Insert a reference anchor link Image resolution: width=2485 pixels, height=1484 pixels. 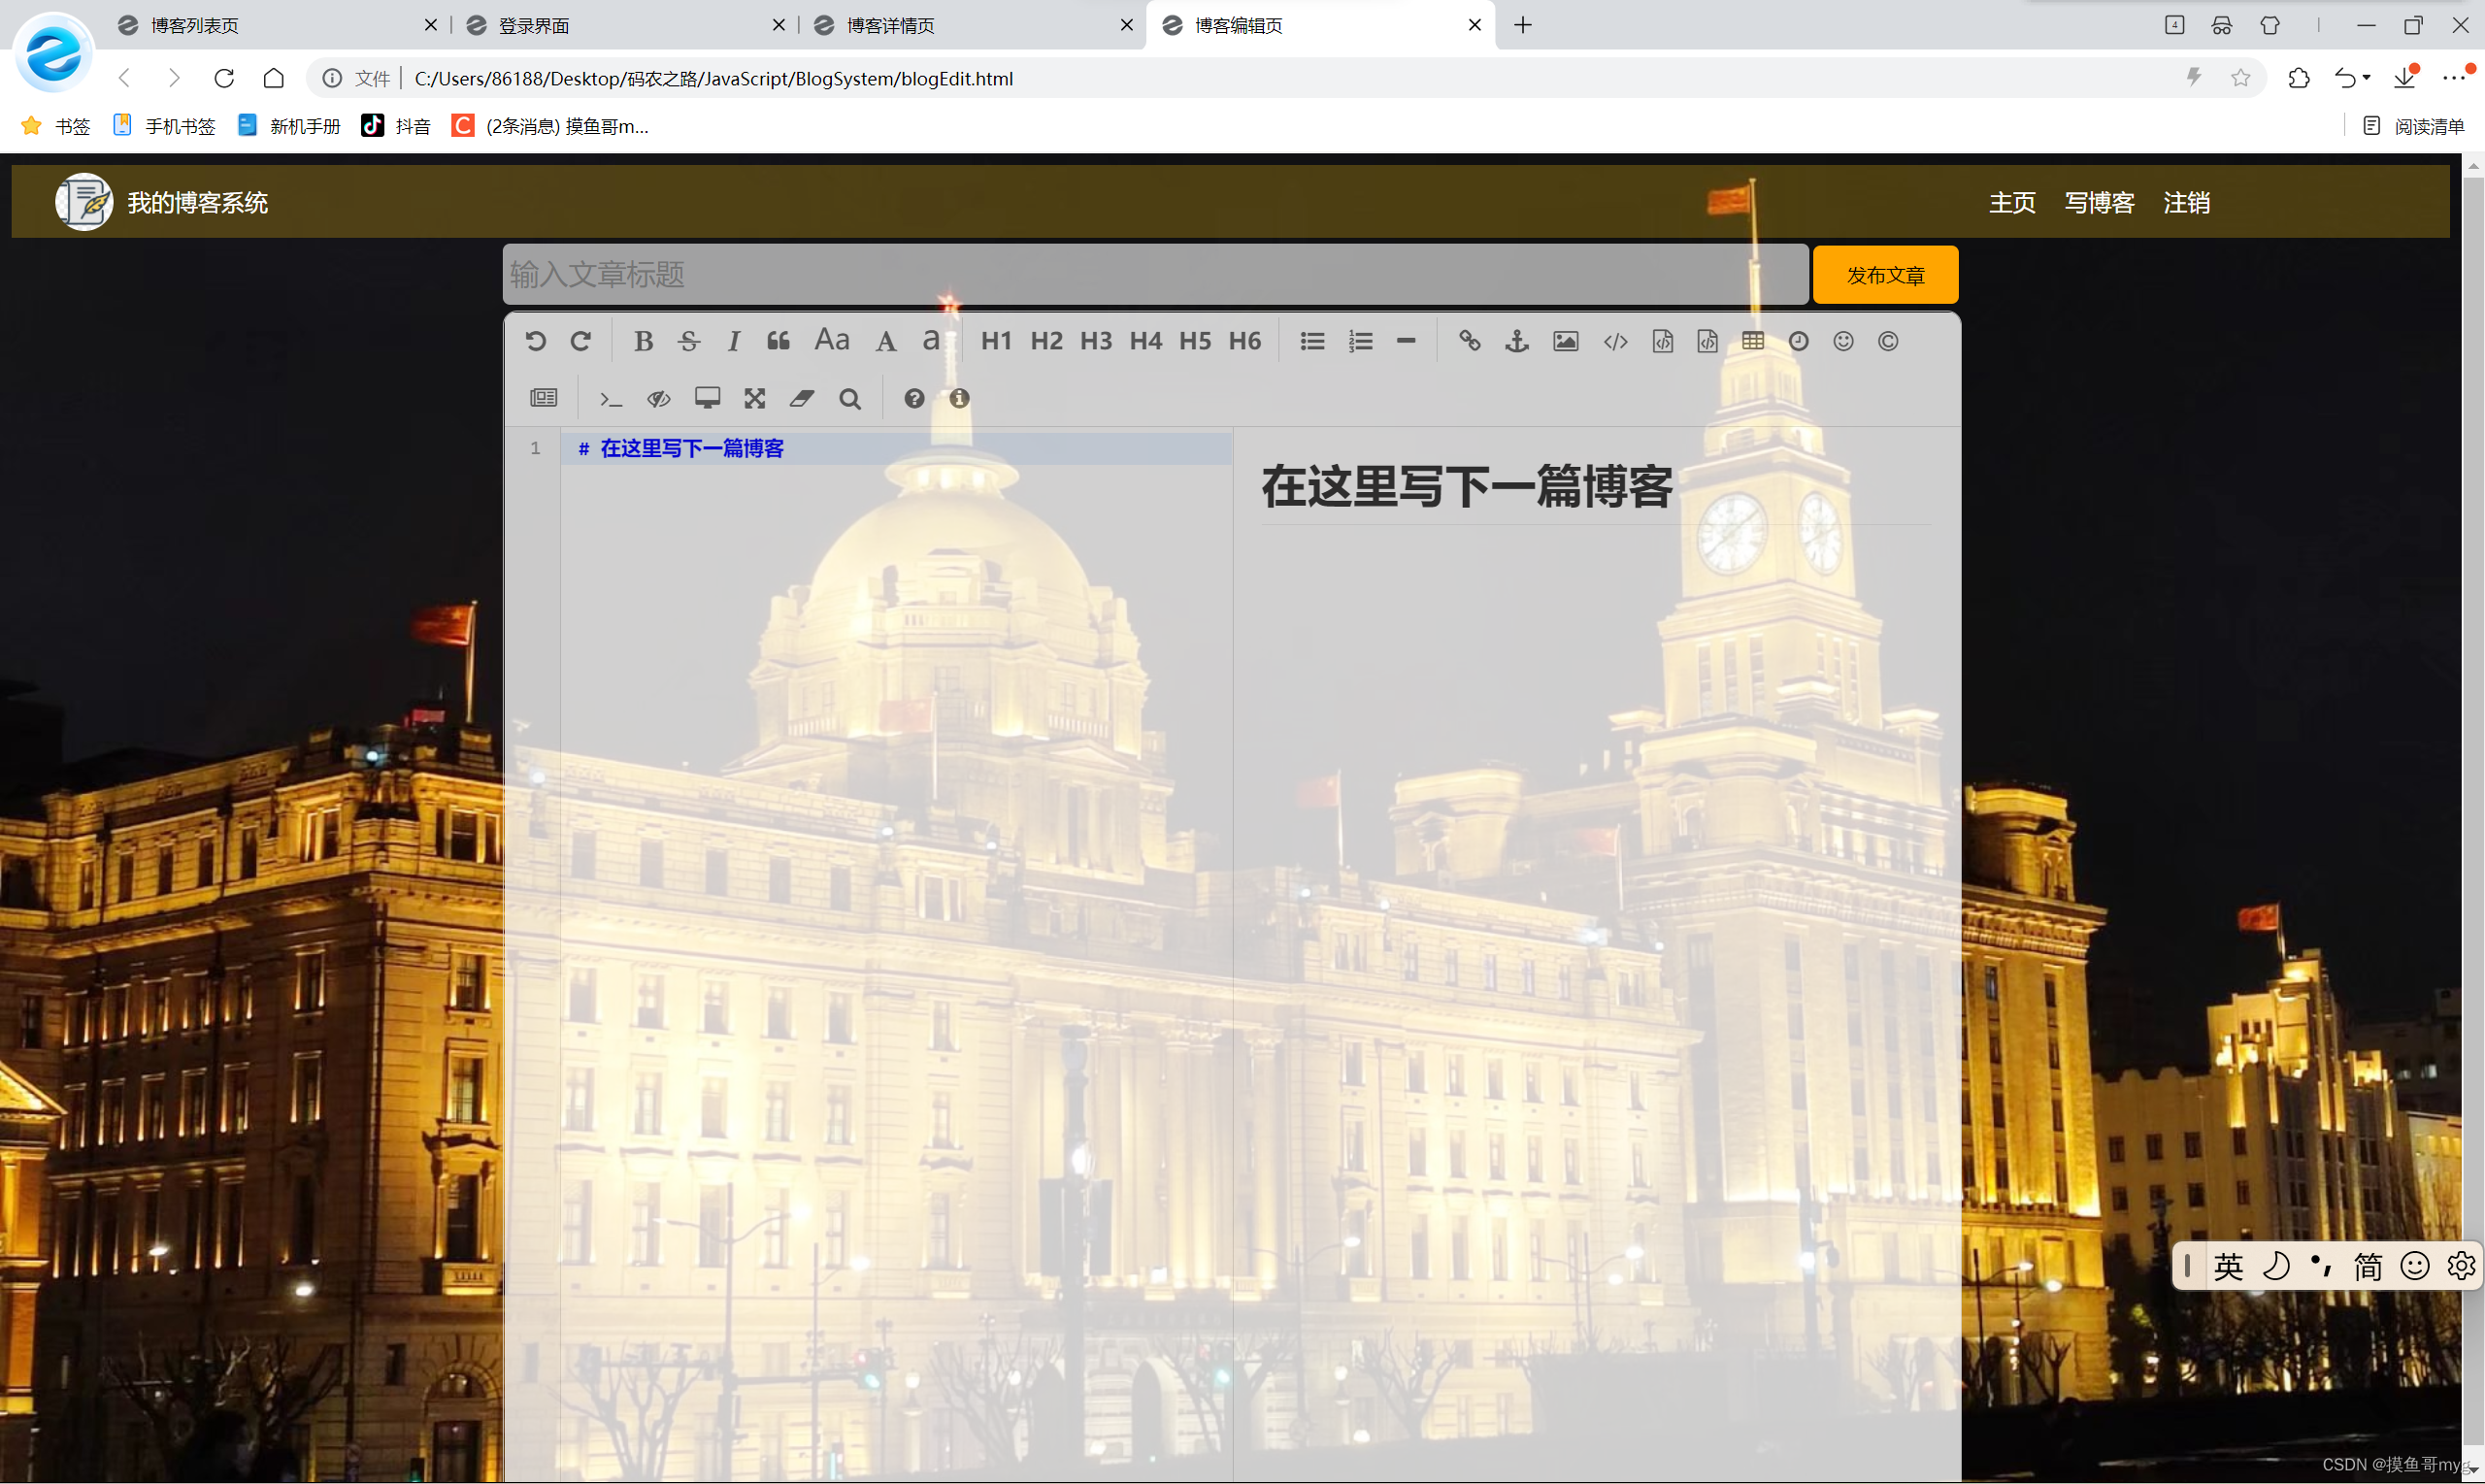click(x=1517, y=341)
